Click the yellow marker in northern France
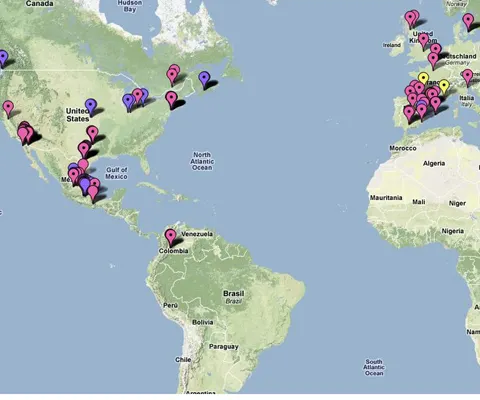Image resolution: width=480 pixels, height=400 pixels. point(423,79)
